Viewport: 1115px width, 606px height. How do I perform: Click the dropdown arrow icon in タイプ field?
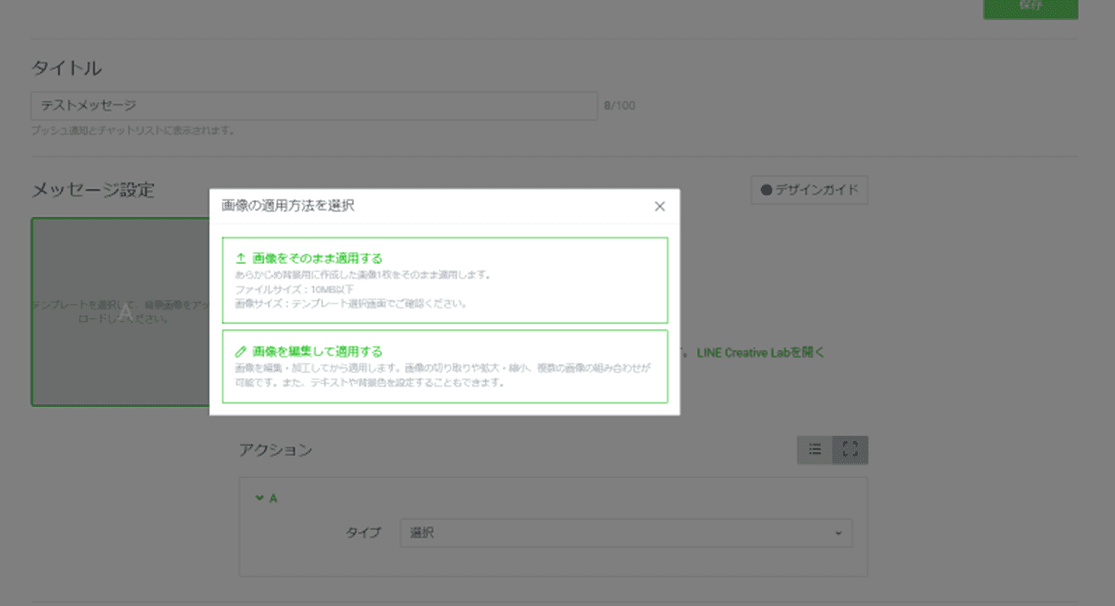(840, 533)
